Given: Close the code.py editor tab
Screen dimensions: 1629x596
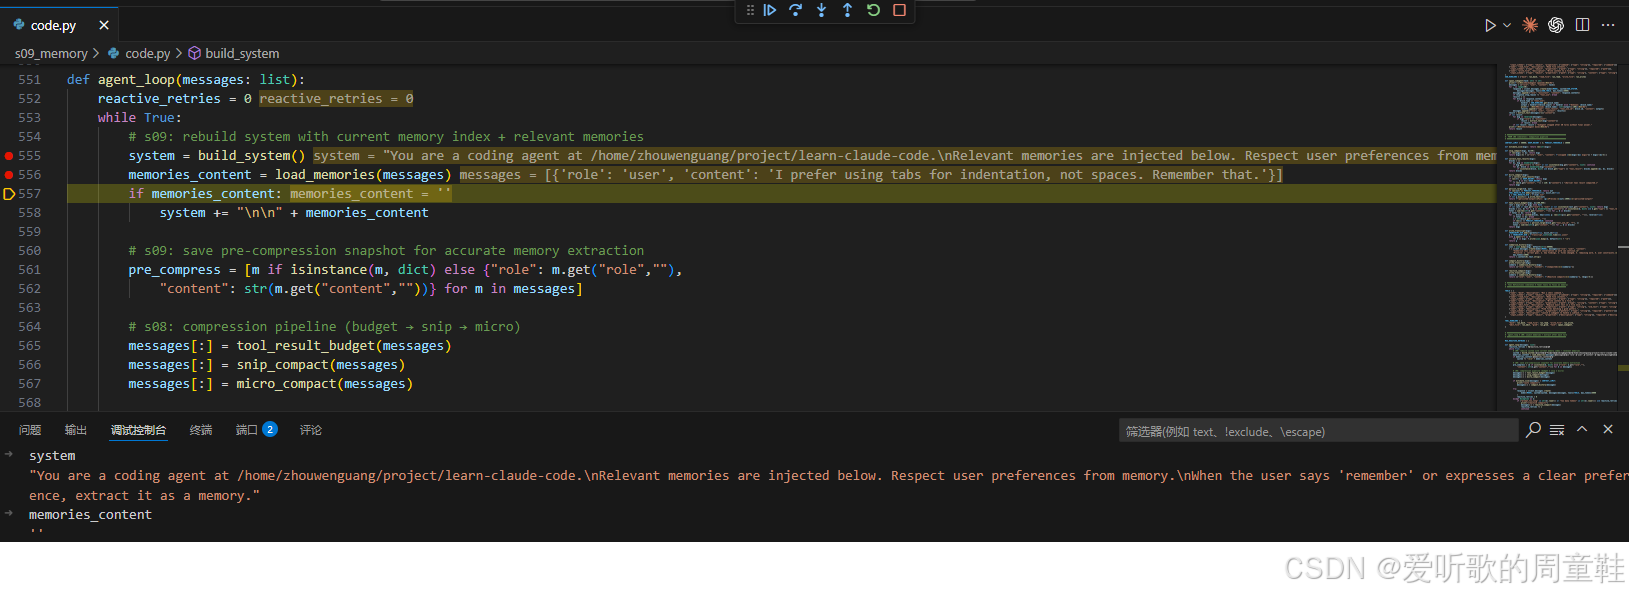Looking at the screenshot, I should pos(104,25).
